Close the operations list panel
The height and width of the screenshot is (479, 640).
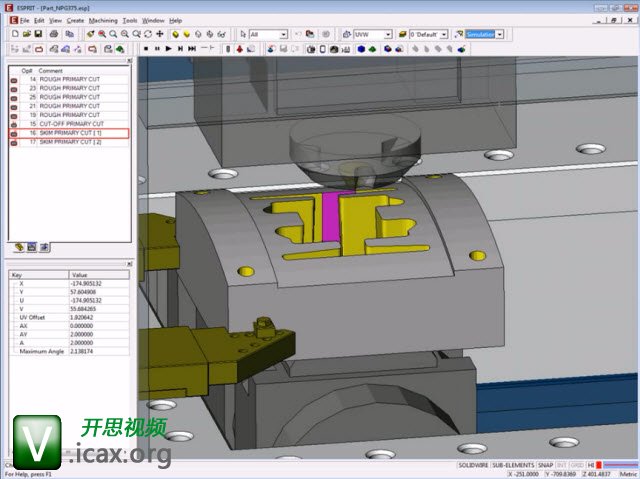pyautogui.click(x=129, y=60)
